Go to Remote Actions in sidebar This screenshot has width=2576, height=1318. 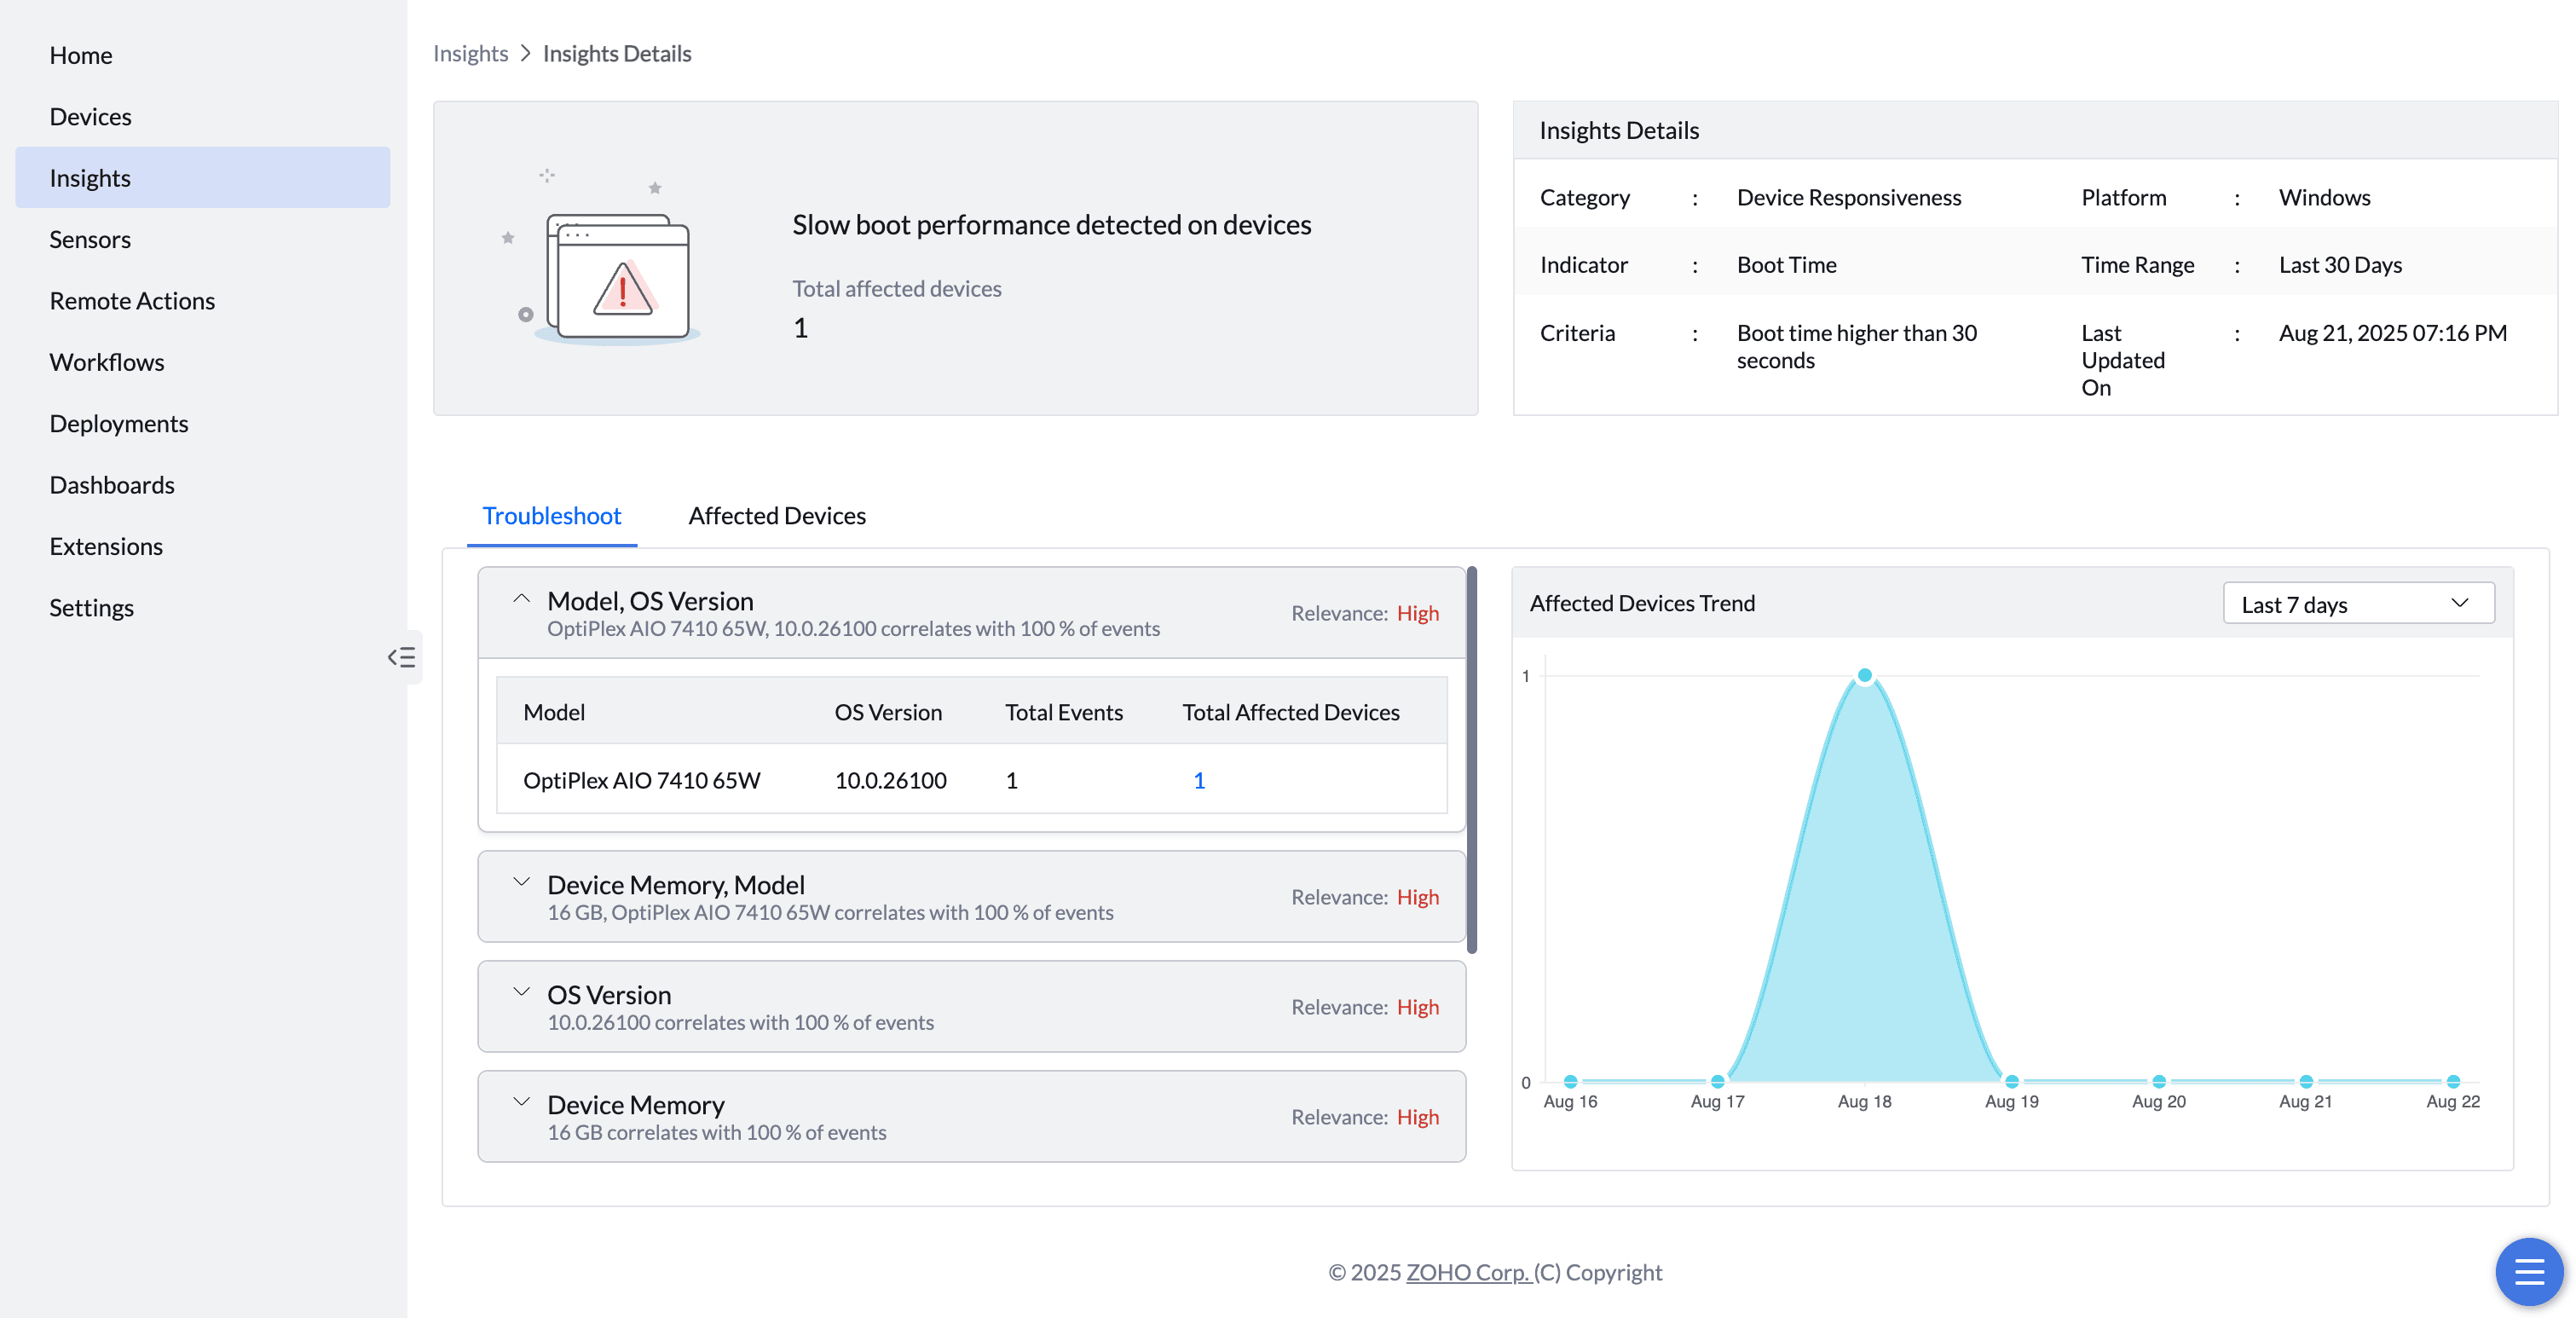click(x=132, y=300)
